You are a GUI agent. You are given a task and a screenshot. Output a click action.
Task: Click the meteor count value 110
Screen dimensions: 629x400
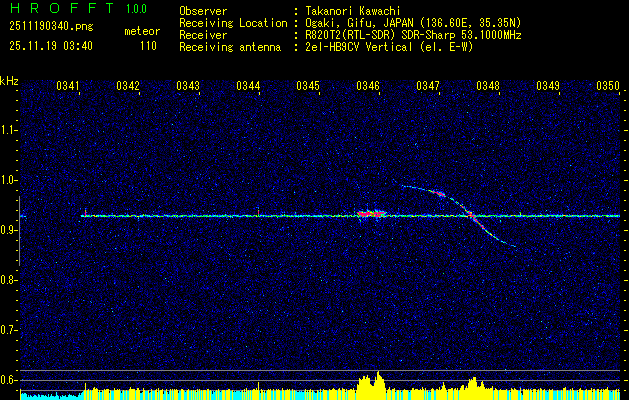[148, 46]
